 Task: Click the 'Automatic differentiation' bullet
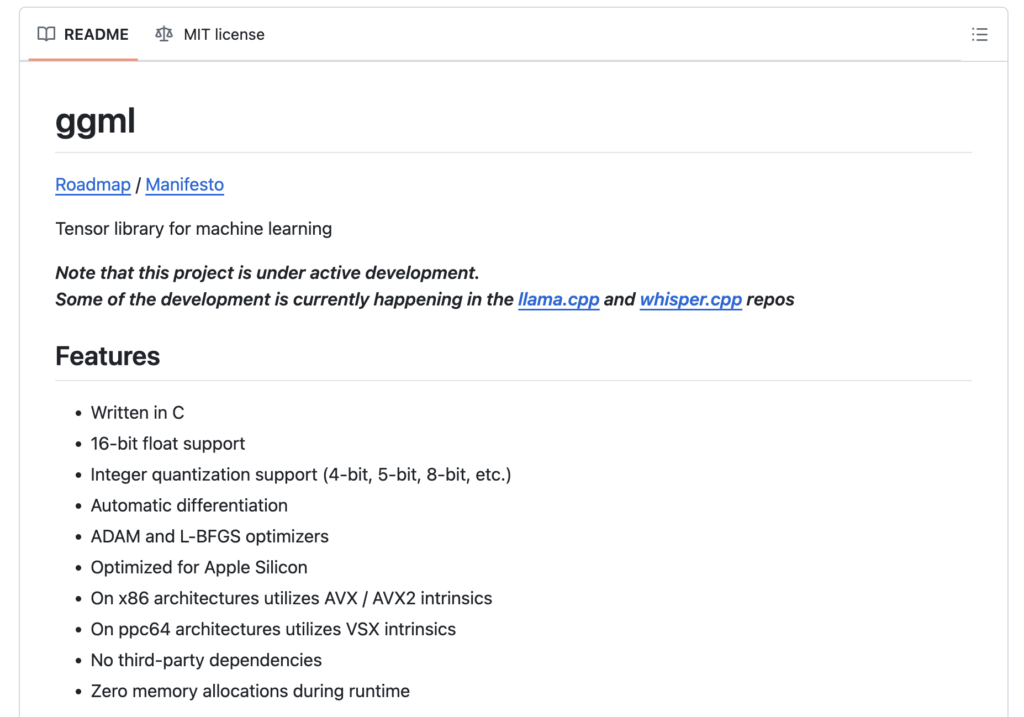pos(189,505)
